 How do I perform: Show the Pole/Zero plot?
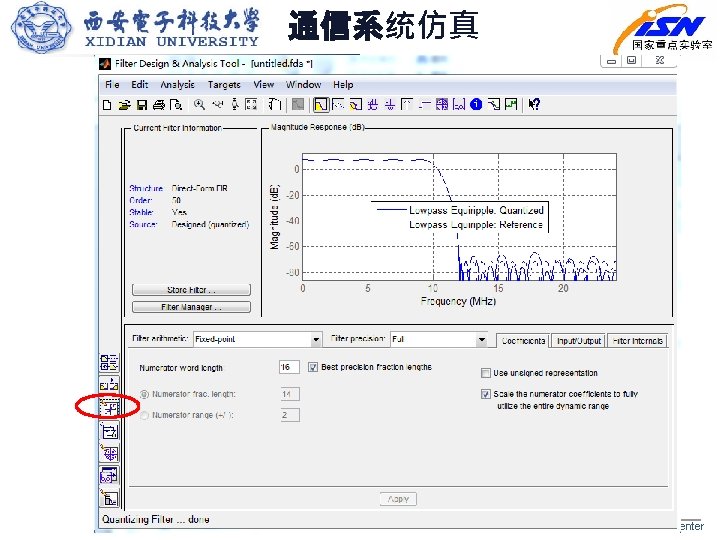[x=442, y=105]
